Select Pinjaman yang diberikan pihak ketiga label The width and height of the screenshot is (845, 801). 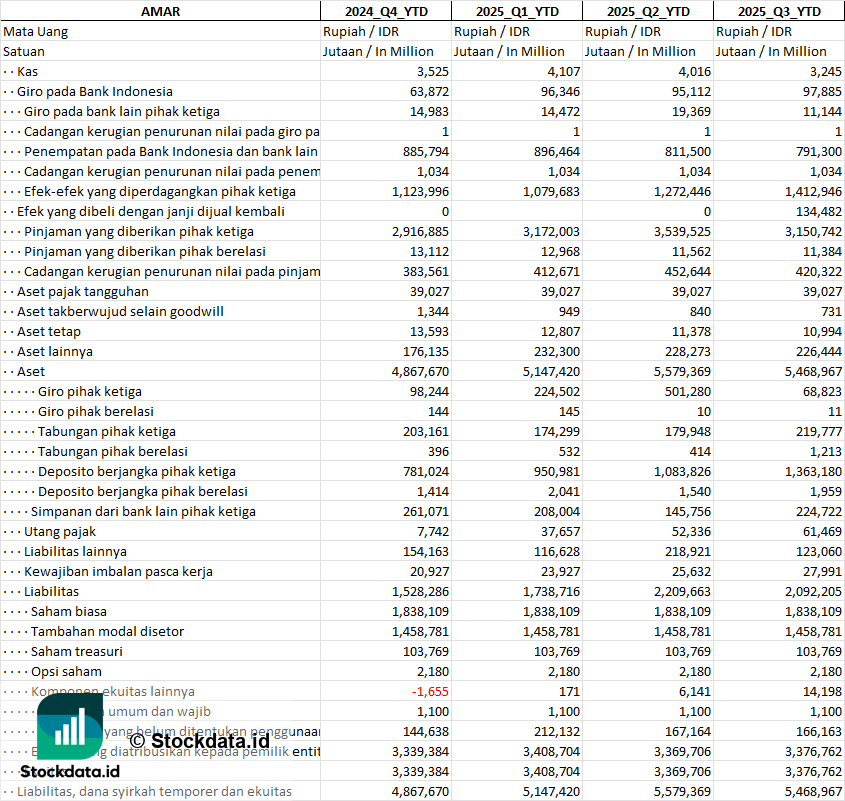click(x=138, y=231)
